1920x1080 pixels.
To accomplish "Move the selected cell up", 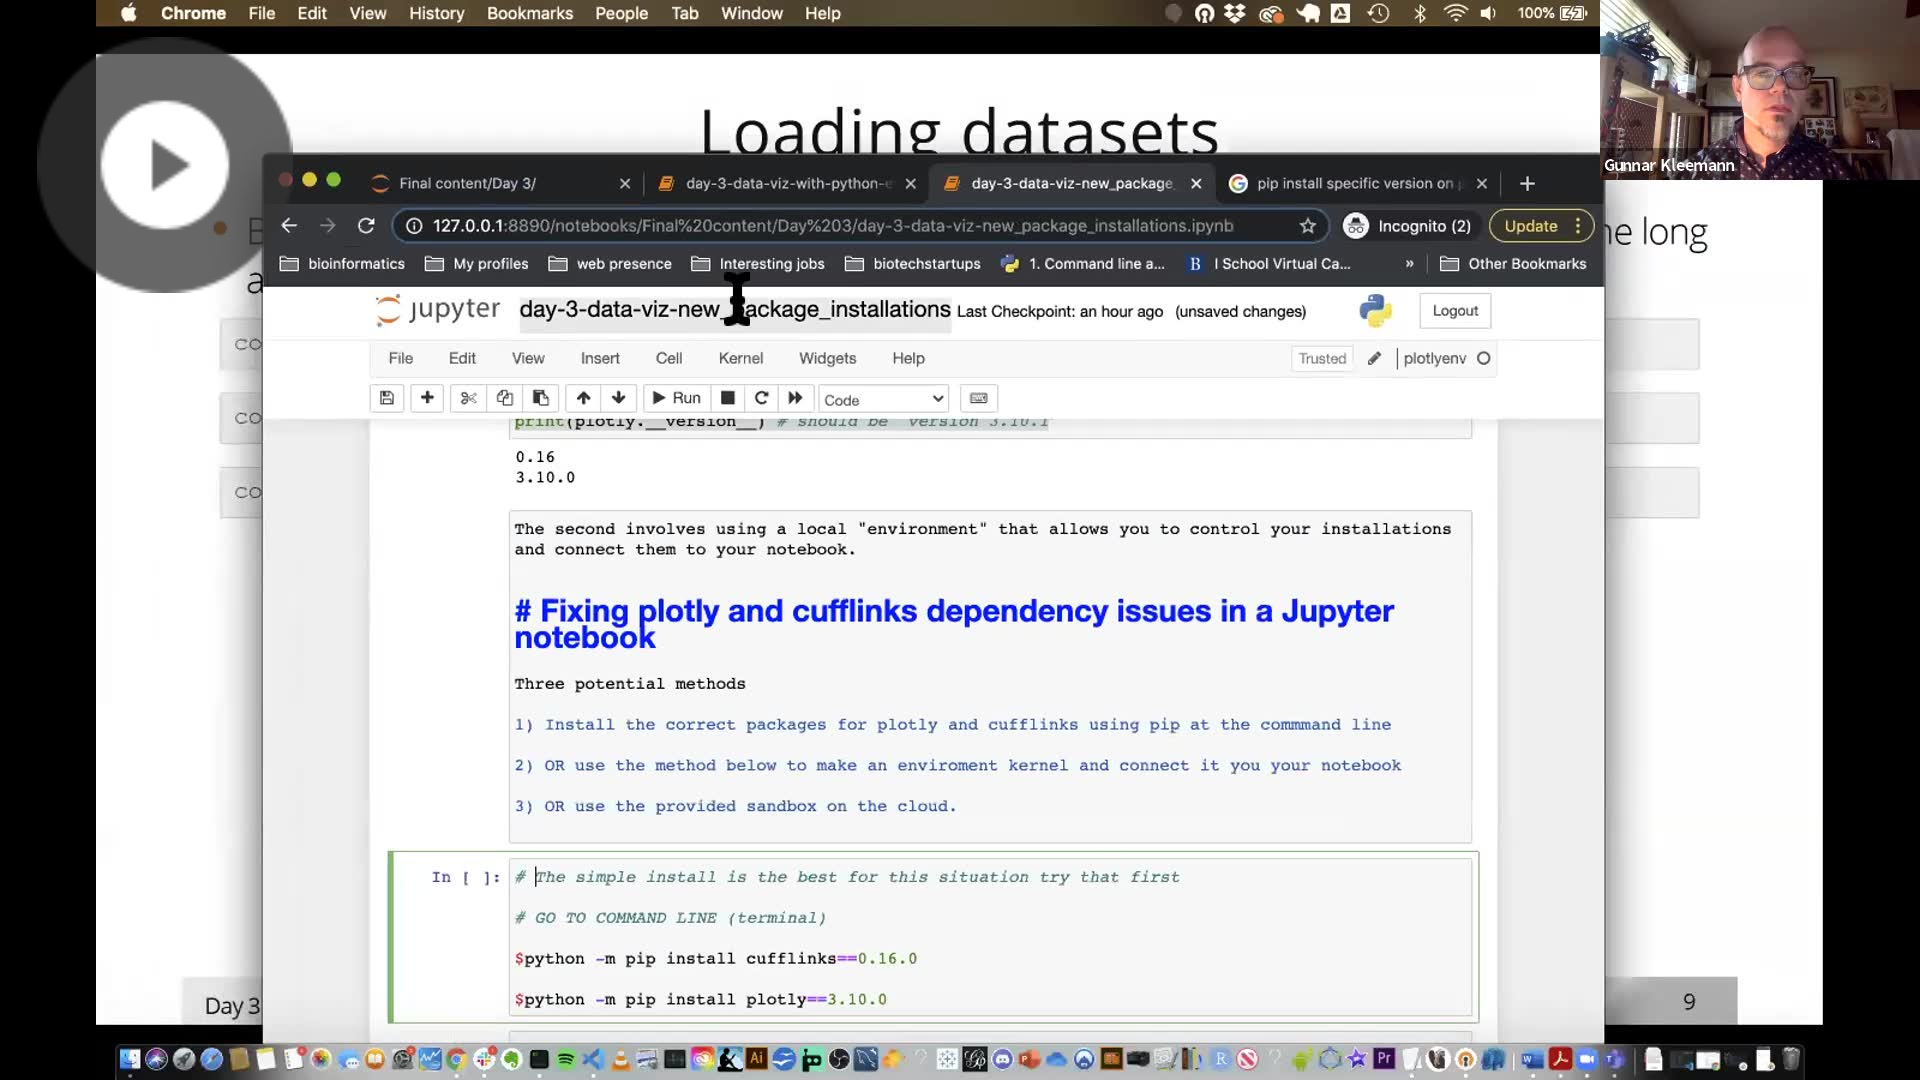I will coord(583,398).
